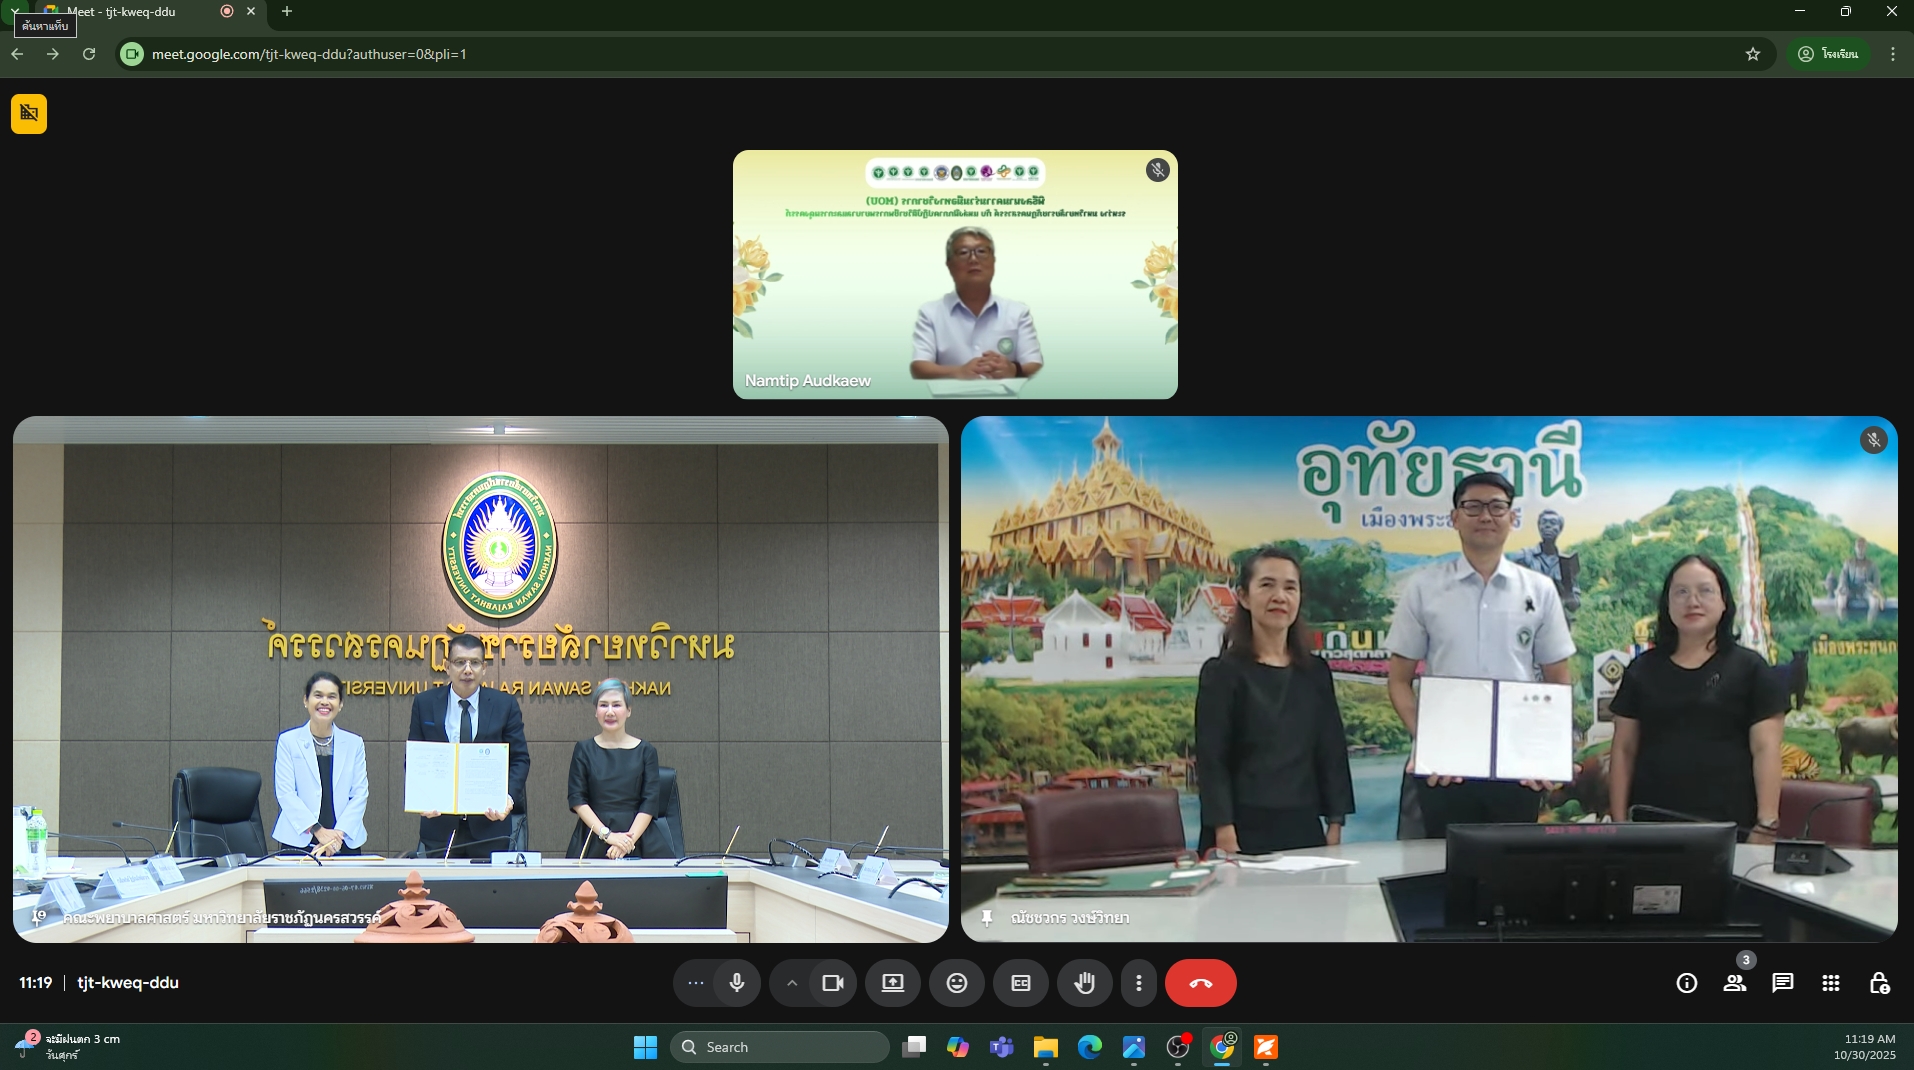Screen dimensions: 1914x1070
Task: Toggle the camera button in Meet
Action: click(833, 983)
